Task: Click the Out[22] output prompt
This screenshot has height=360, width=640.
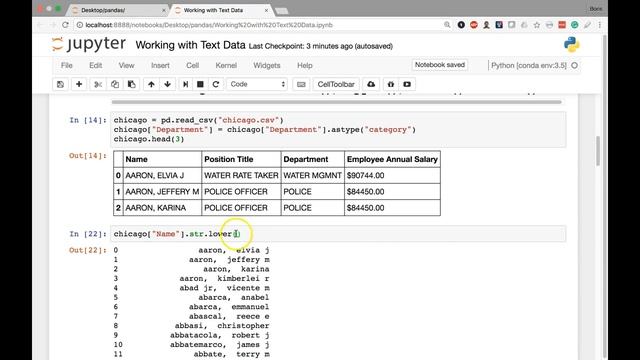Action: (x=88, y=250)
